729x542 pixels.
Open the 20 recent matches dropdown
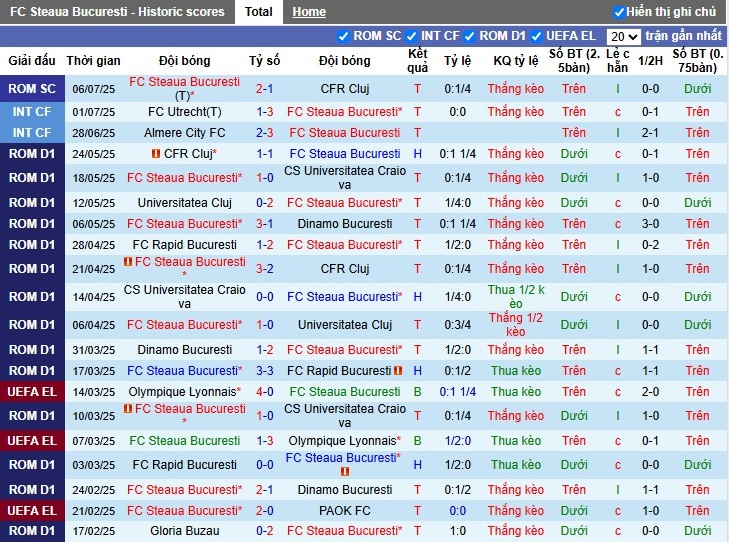point(623,36)
